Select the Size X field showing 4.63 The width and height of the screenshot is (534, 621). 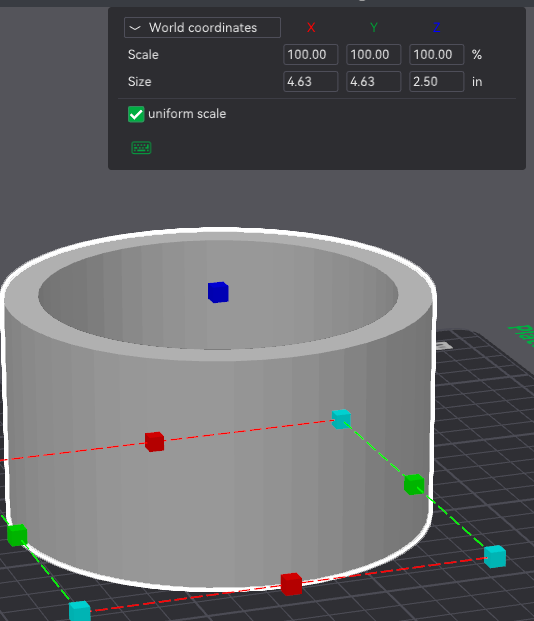pyautogui.click(x=311, y=82)
